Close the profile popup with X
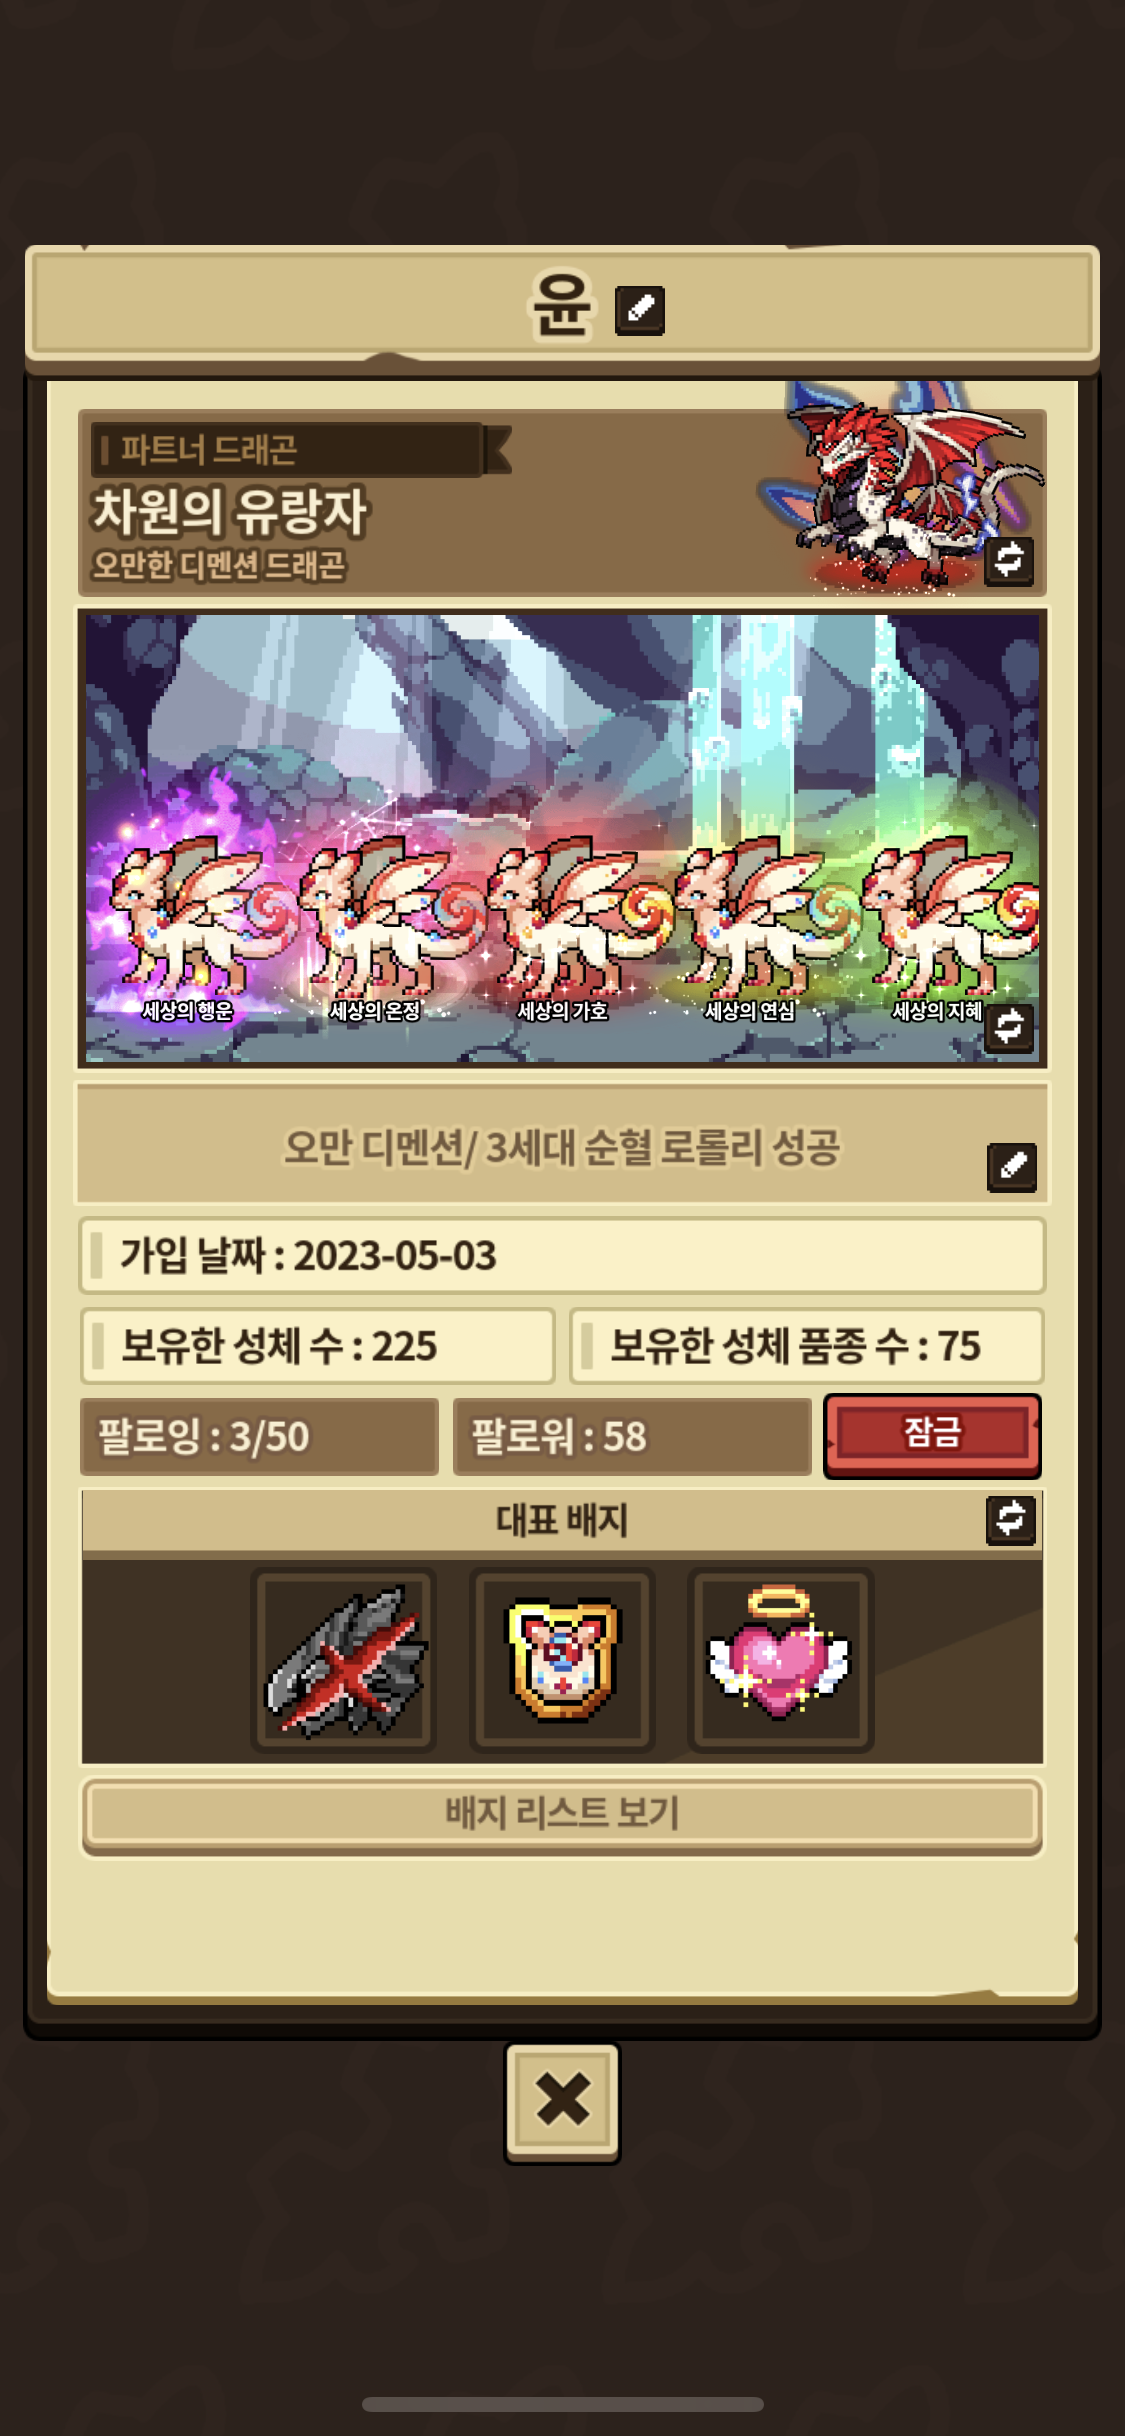 [x=562, y=2102]
